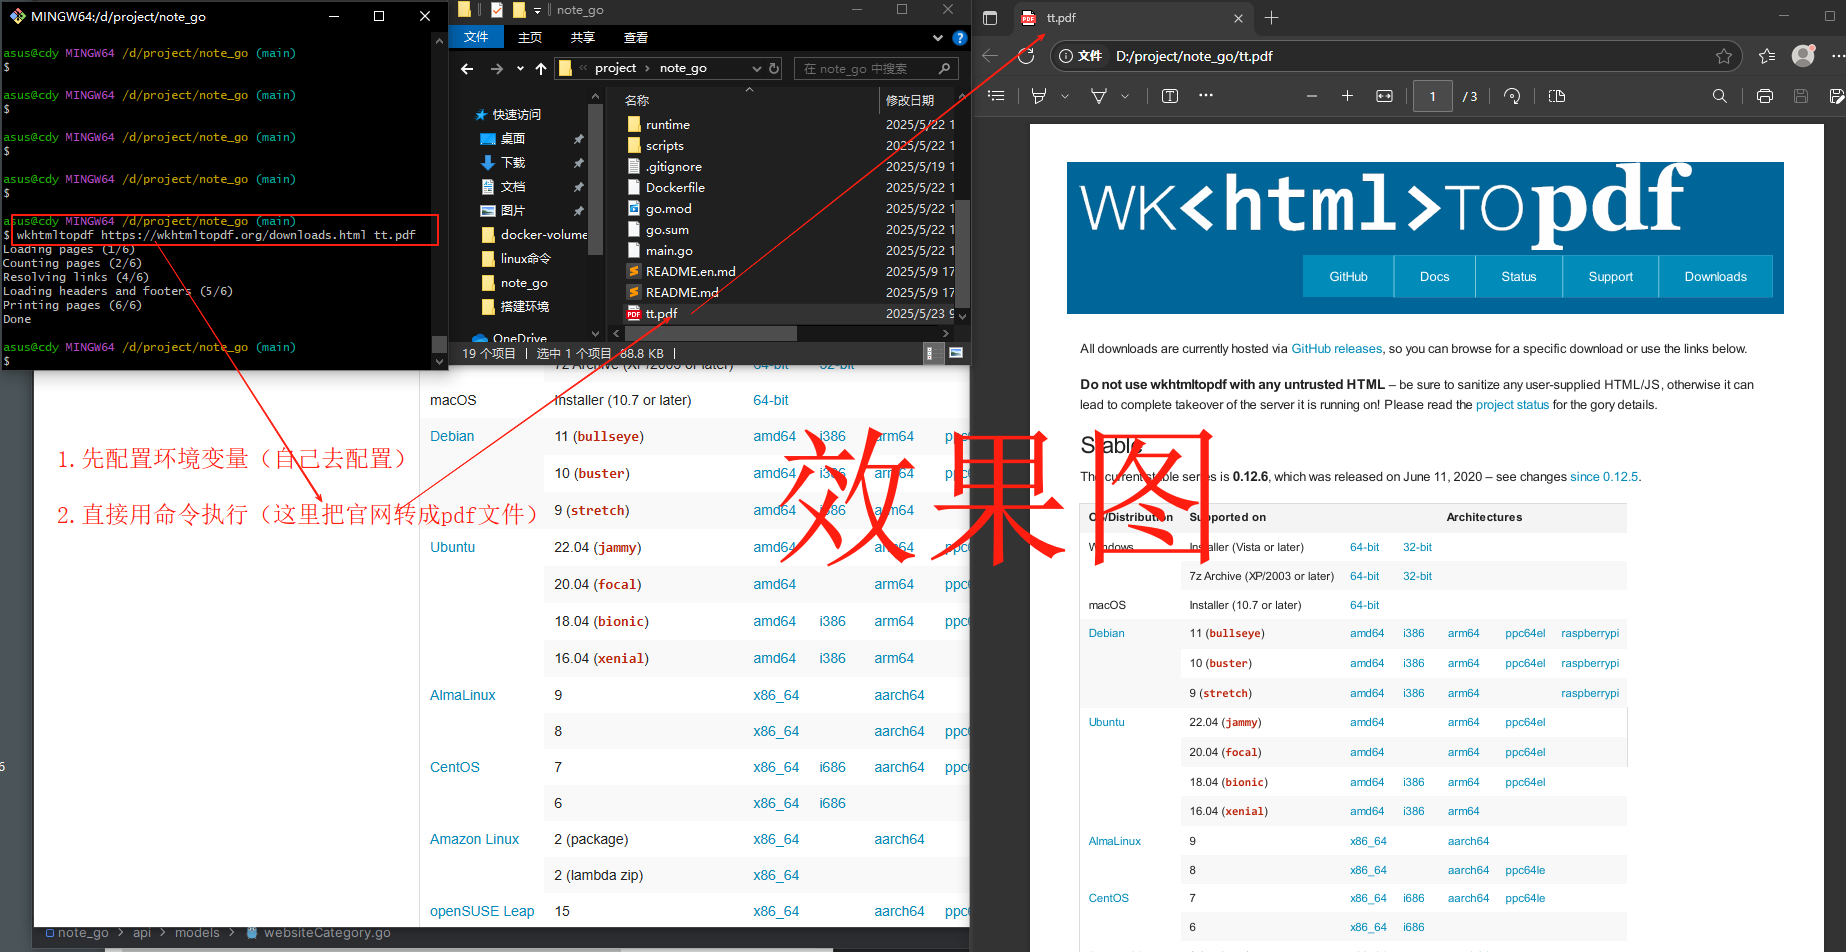The image size is (1846, 952).
Task: Refresh the note_go folder view
Action: [774, 68]
